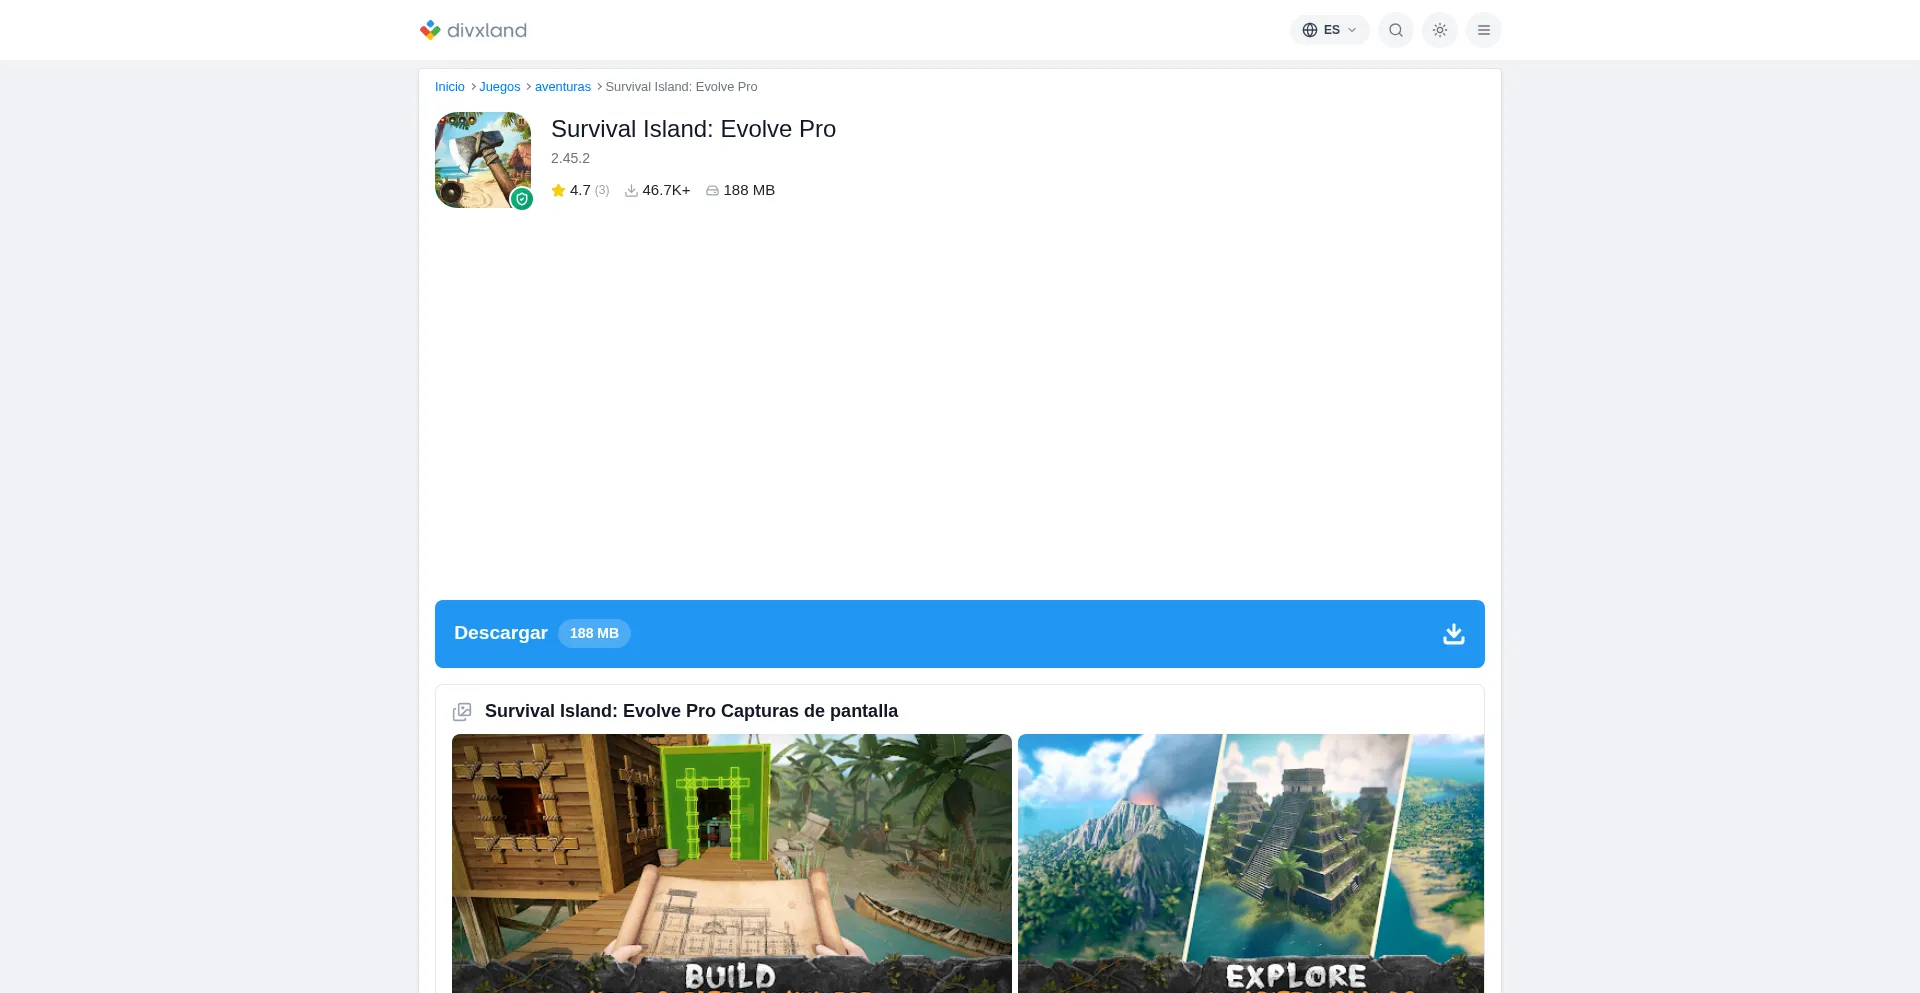The width and height of the screenshot is (1920, 993).
Task: Open the hamburger menu icon
Action: (1484, 30)
